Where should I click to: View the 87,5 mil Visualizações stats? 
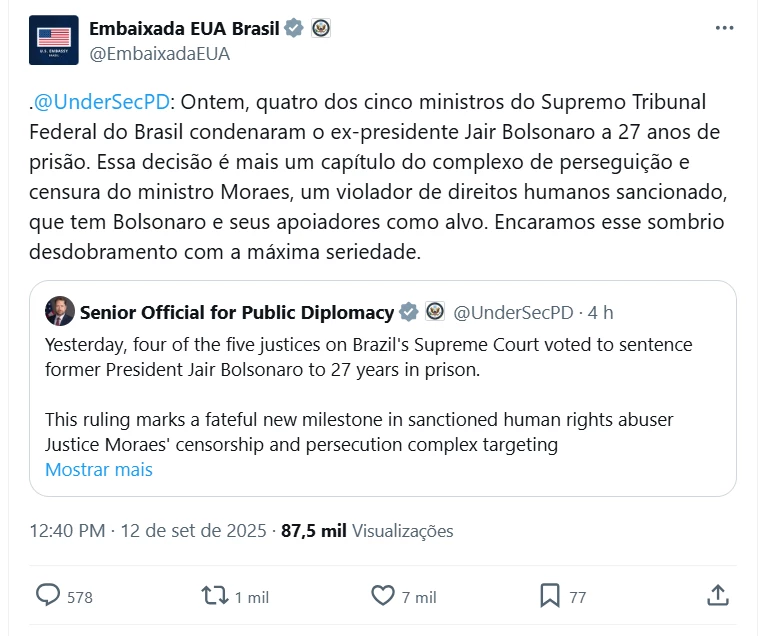[x=367, y=530]
